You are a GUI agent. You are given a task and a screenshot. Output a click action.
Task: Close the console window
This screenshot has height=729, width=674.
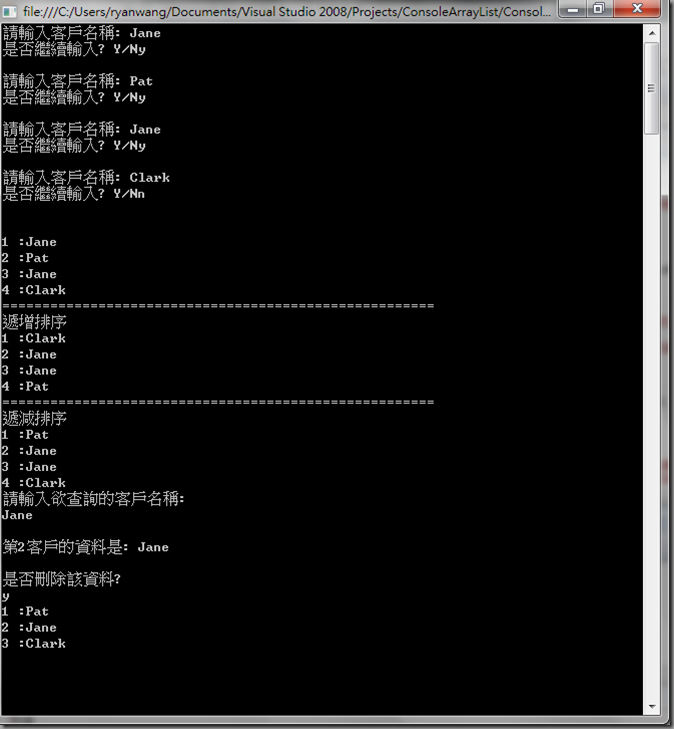click(x=637, y=9)
